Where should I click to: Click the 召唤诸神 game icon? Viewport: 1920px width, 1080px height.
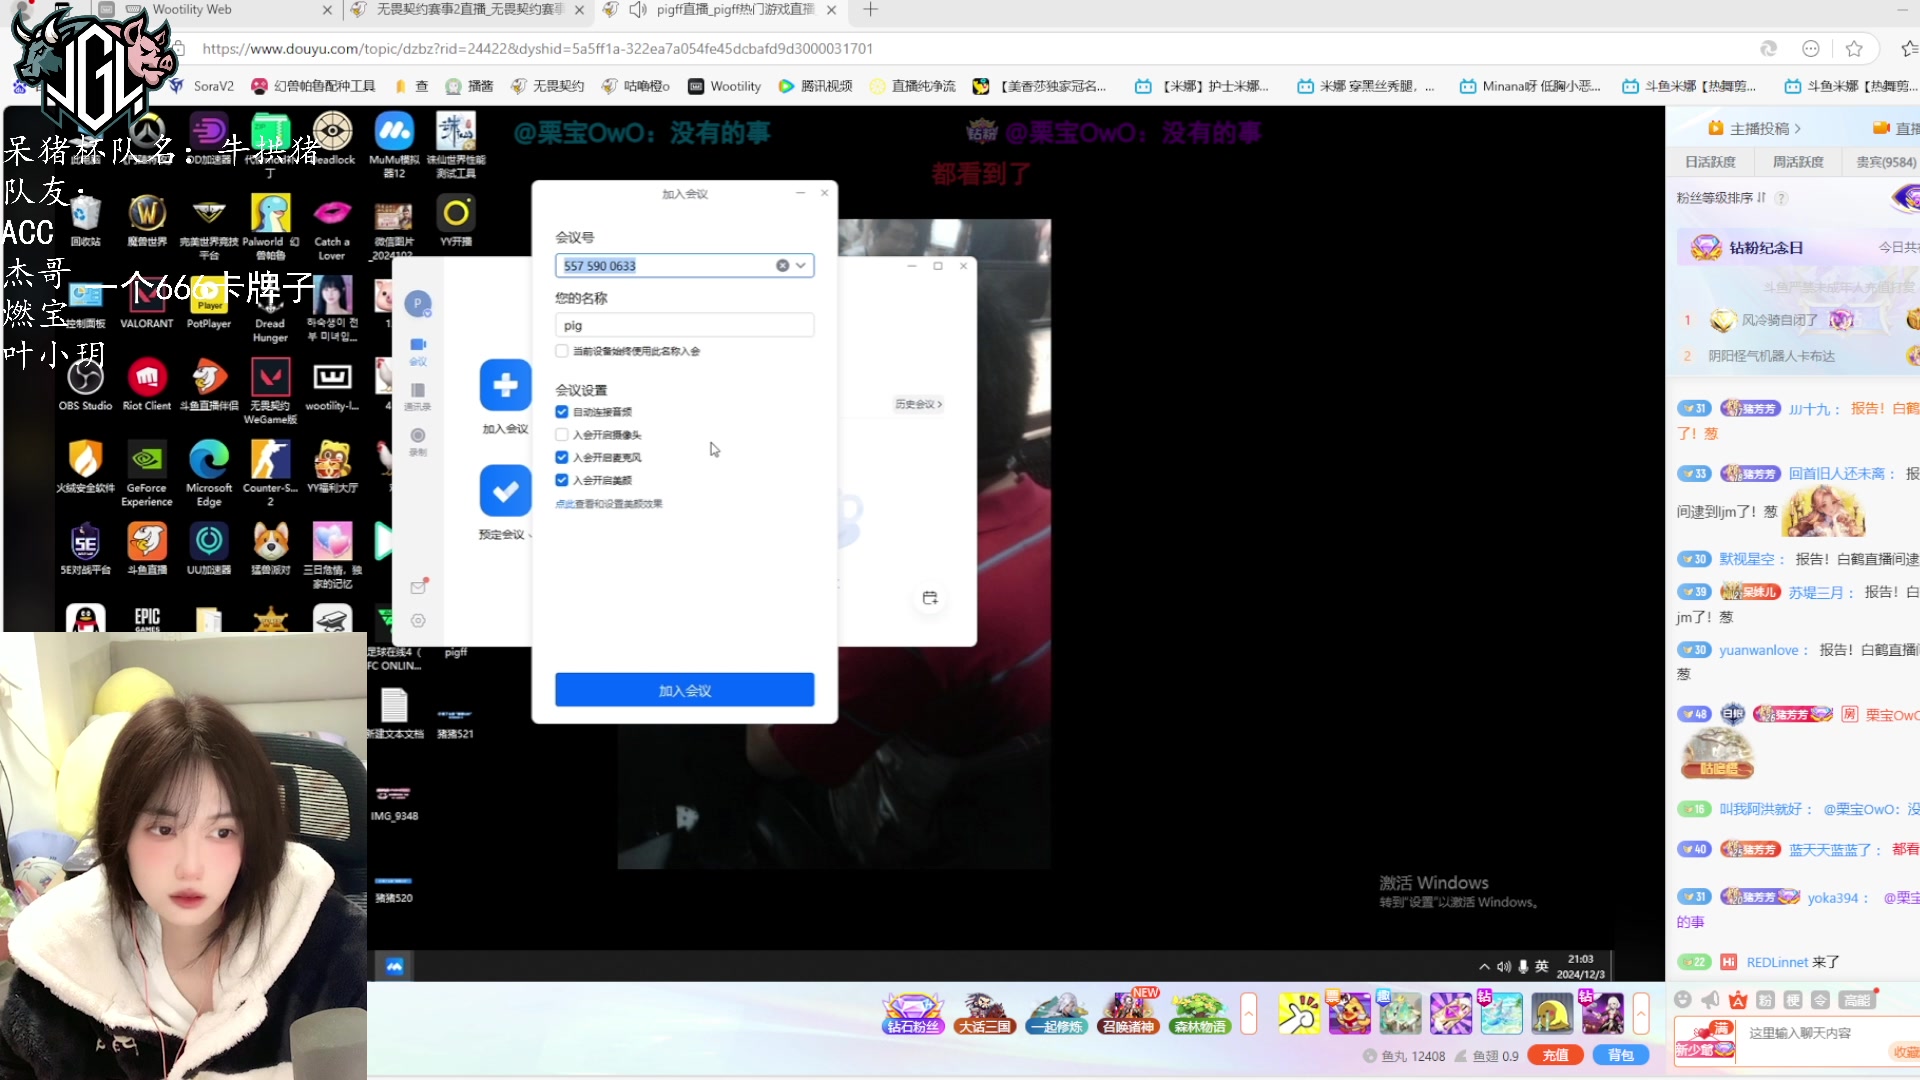click(x=1128, y=1013)
